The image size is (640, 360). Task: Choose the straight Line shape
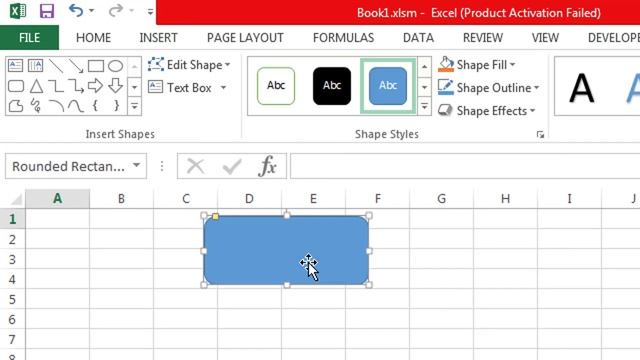[56, 66]
